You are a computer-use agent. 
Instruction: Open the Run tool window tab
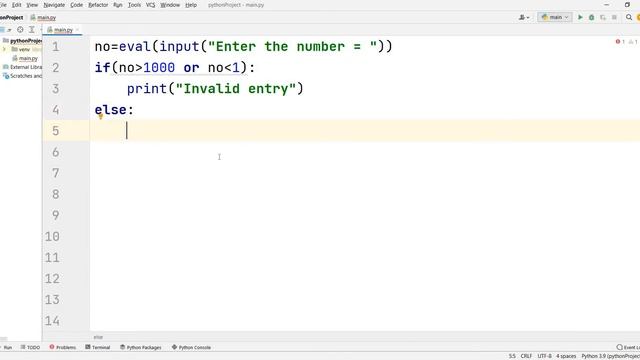[6, 347]
